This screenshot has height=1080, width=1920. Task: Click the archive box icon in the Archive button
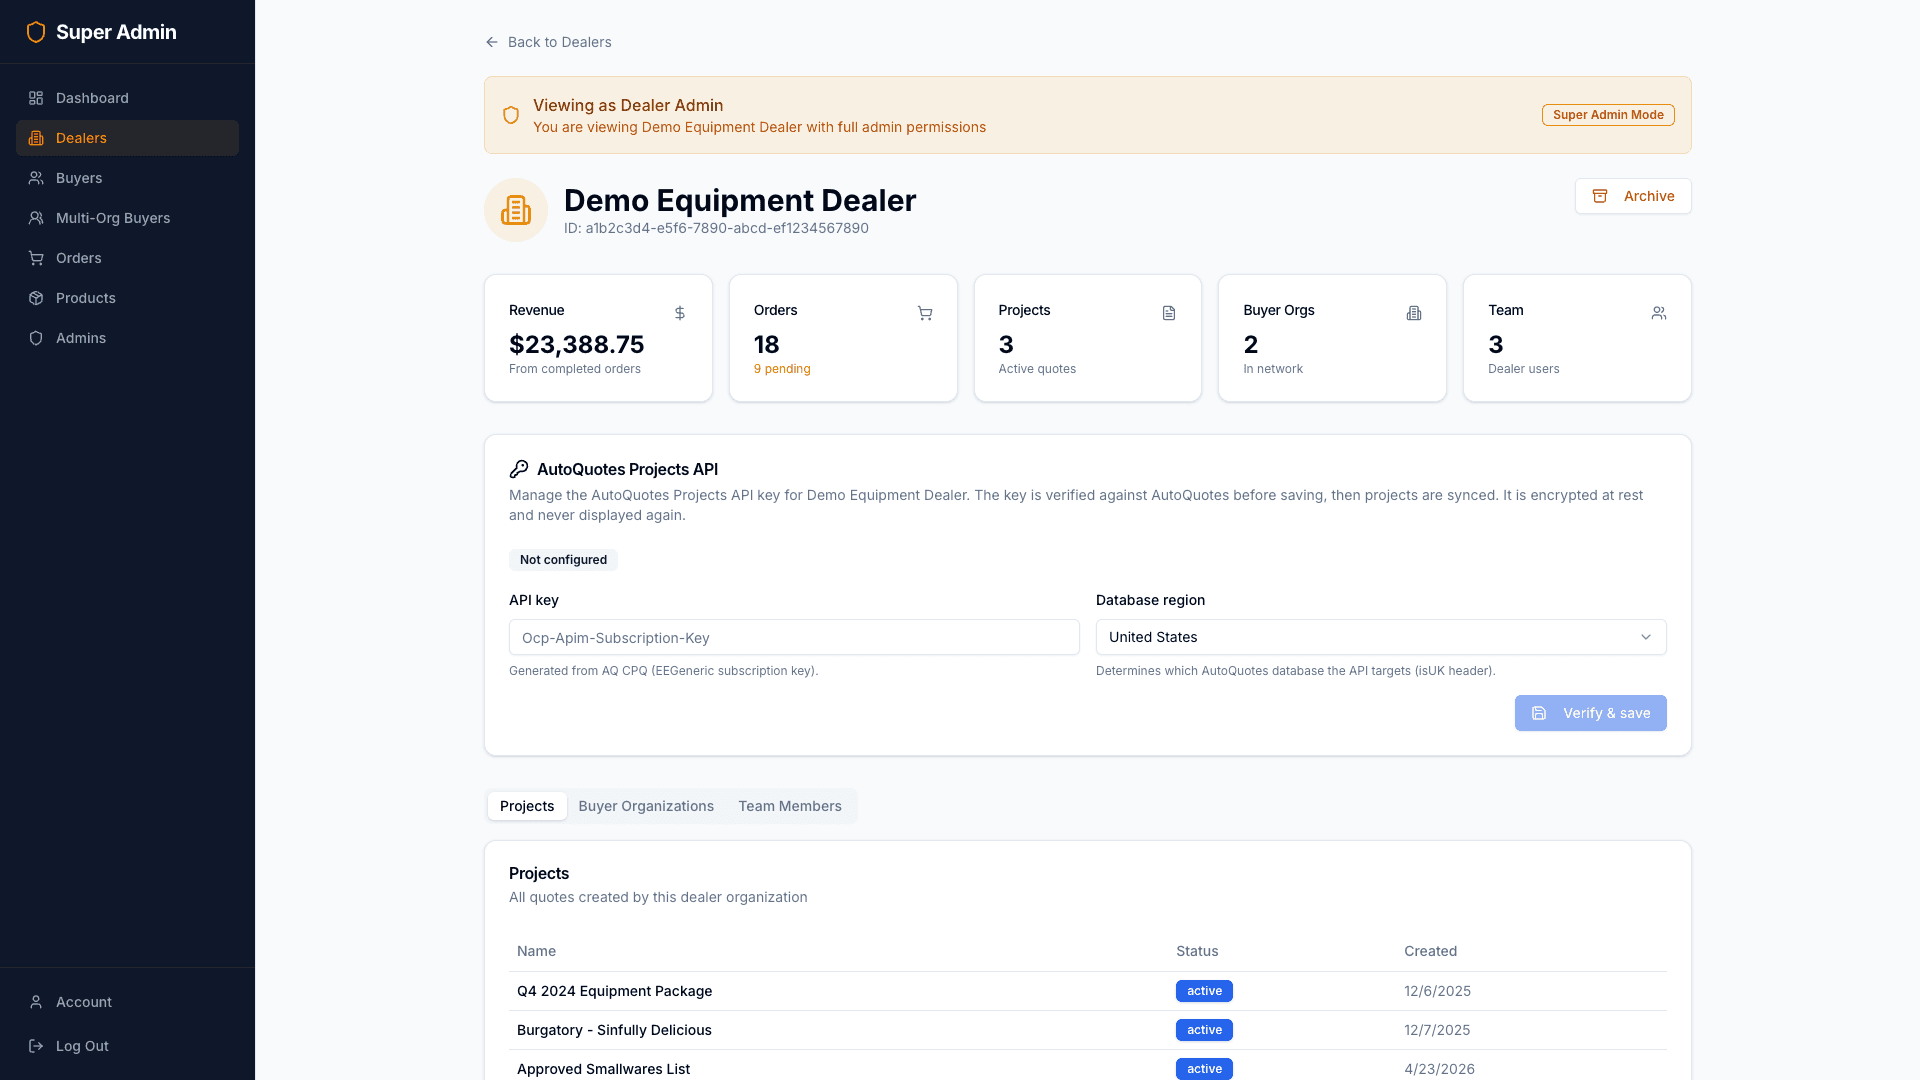pos(1600,196)
